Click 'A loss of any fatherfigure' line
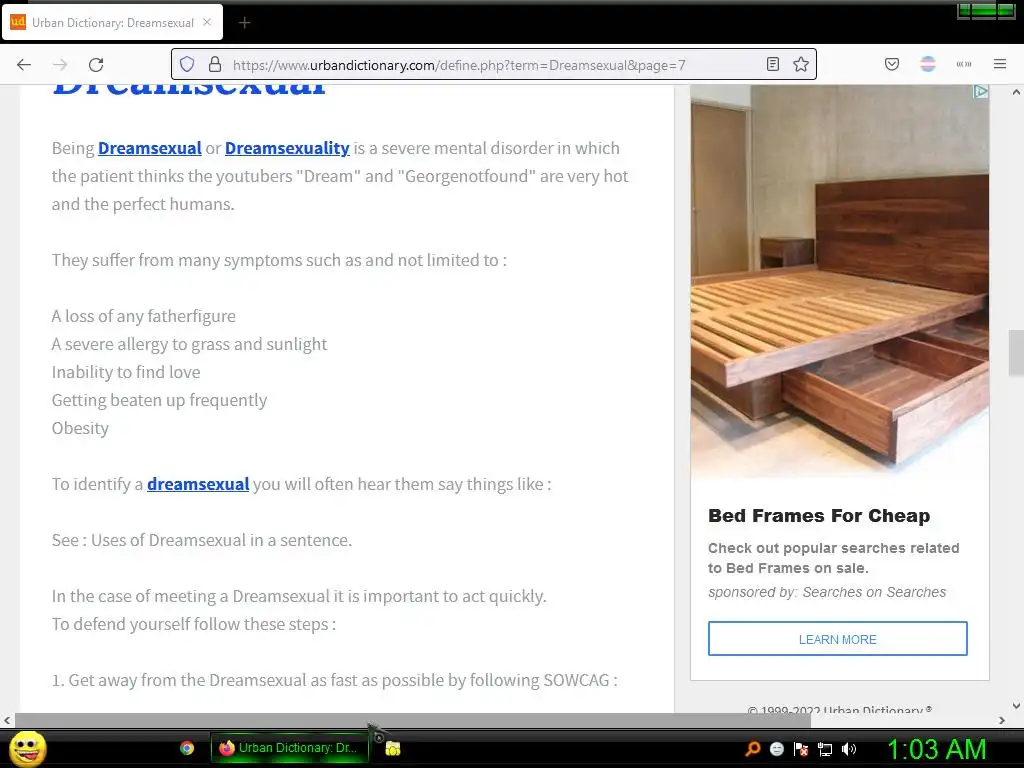 tap(144, 316)
